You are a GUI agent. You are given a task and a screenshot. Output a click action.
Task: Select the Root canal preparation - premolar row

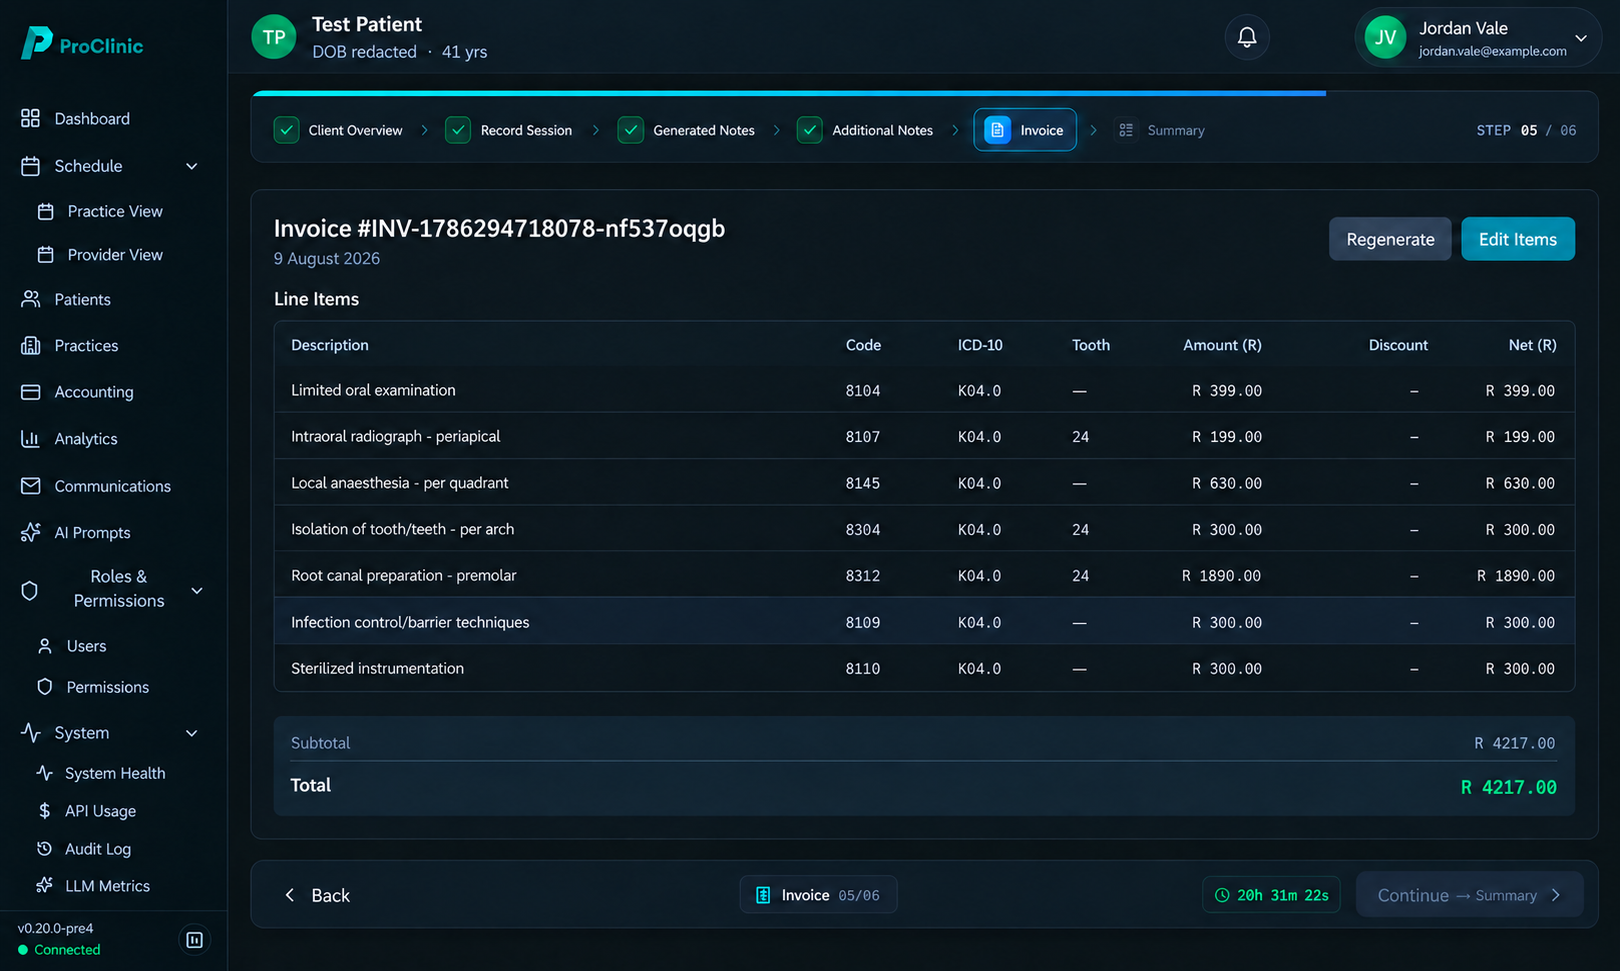point(924,575)
